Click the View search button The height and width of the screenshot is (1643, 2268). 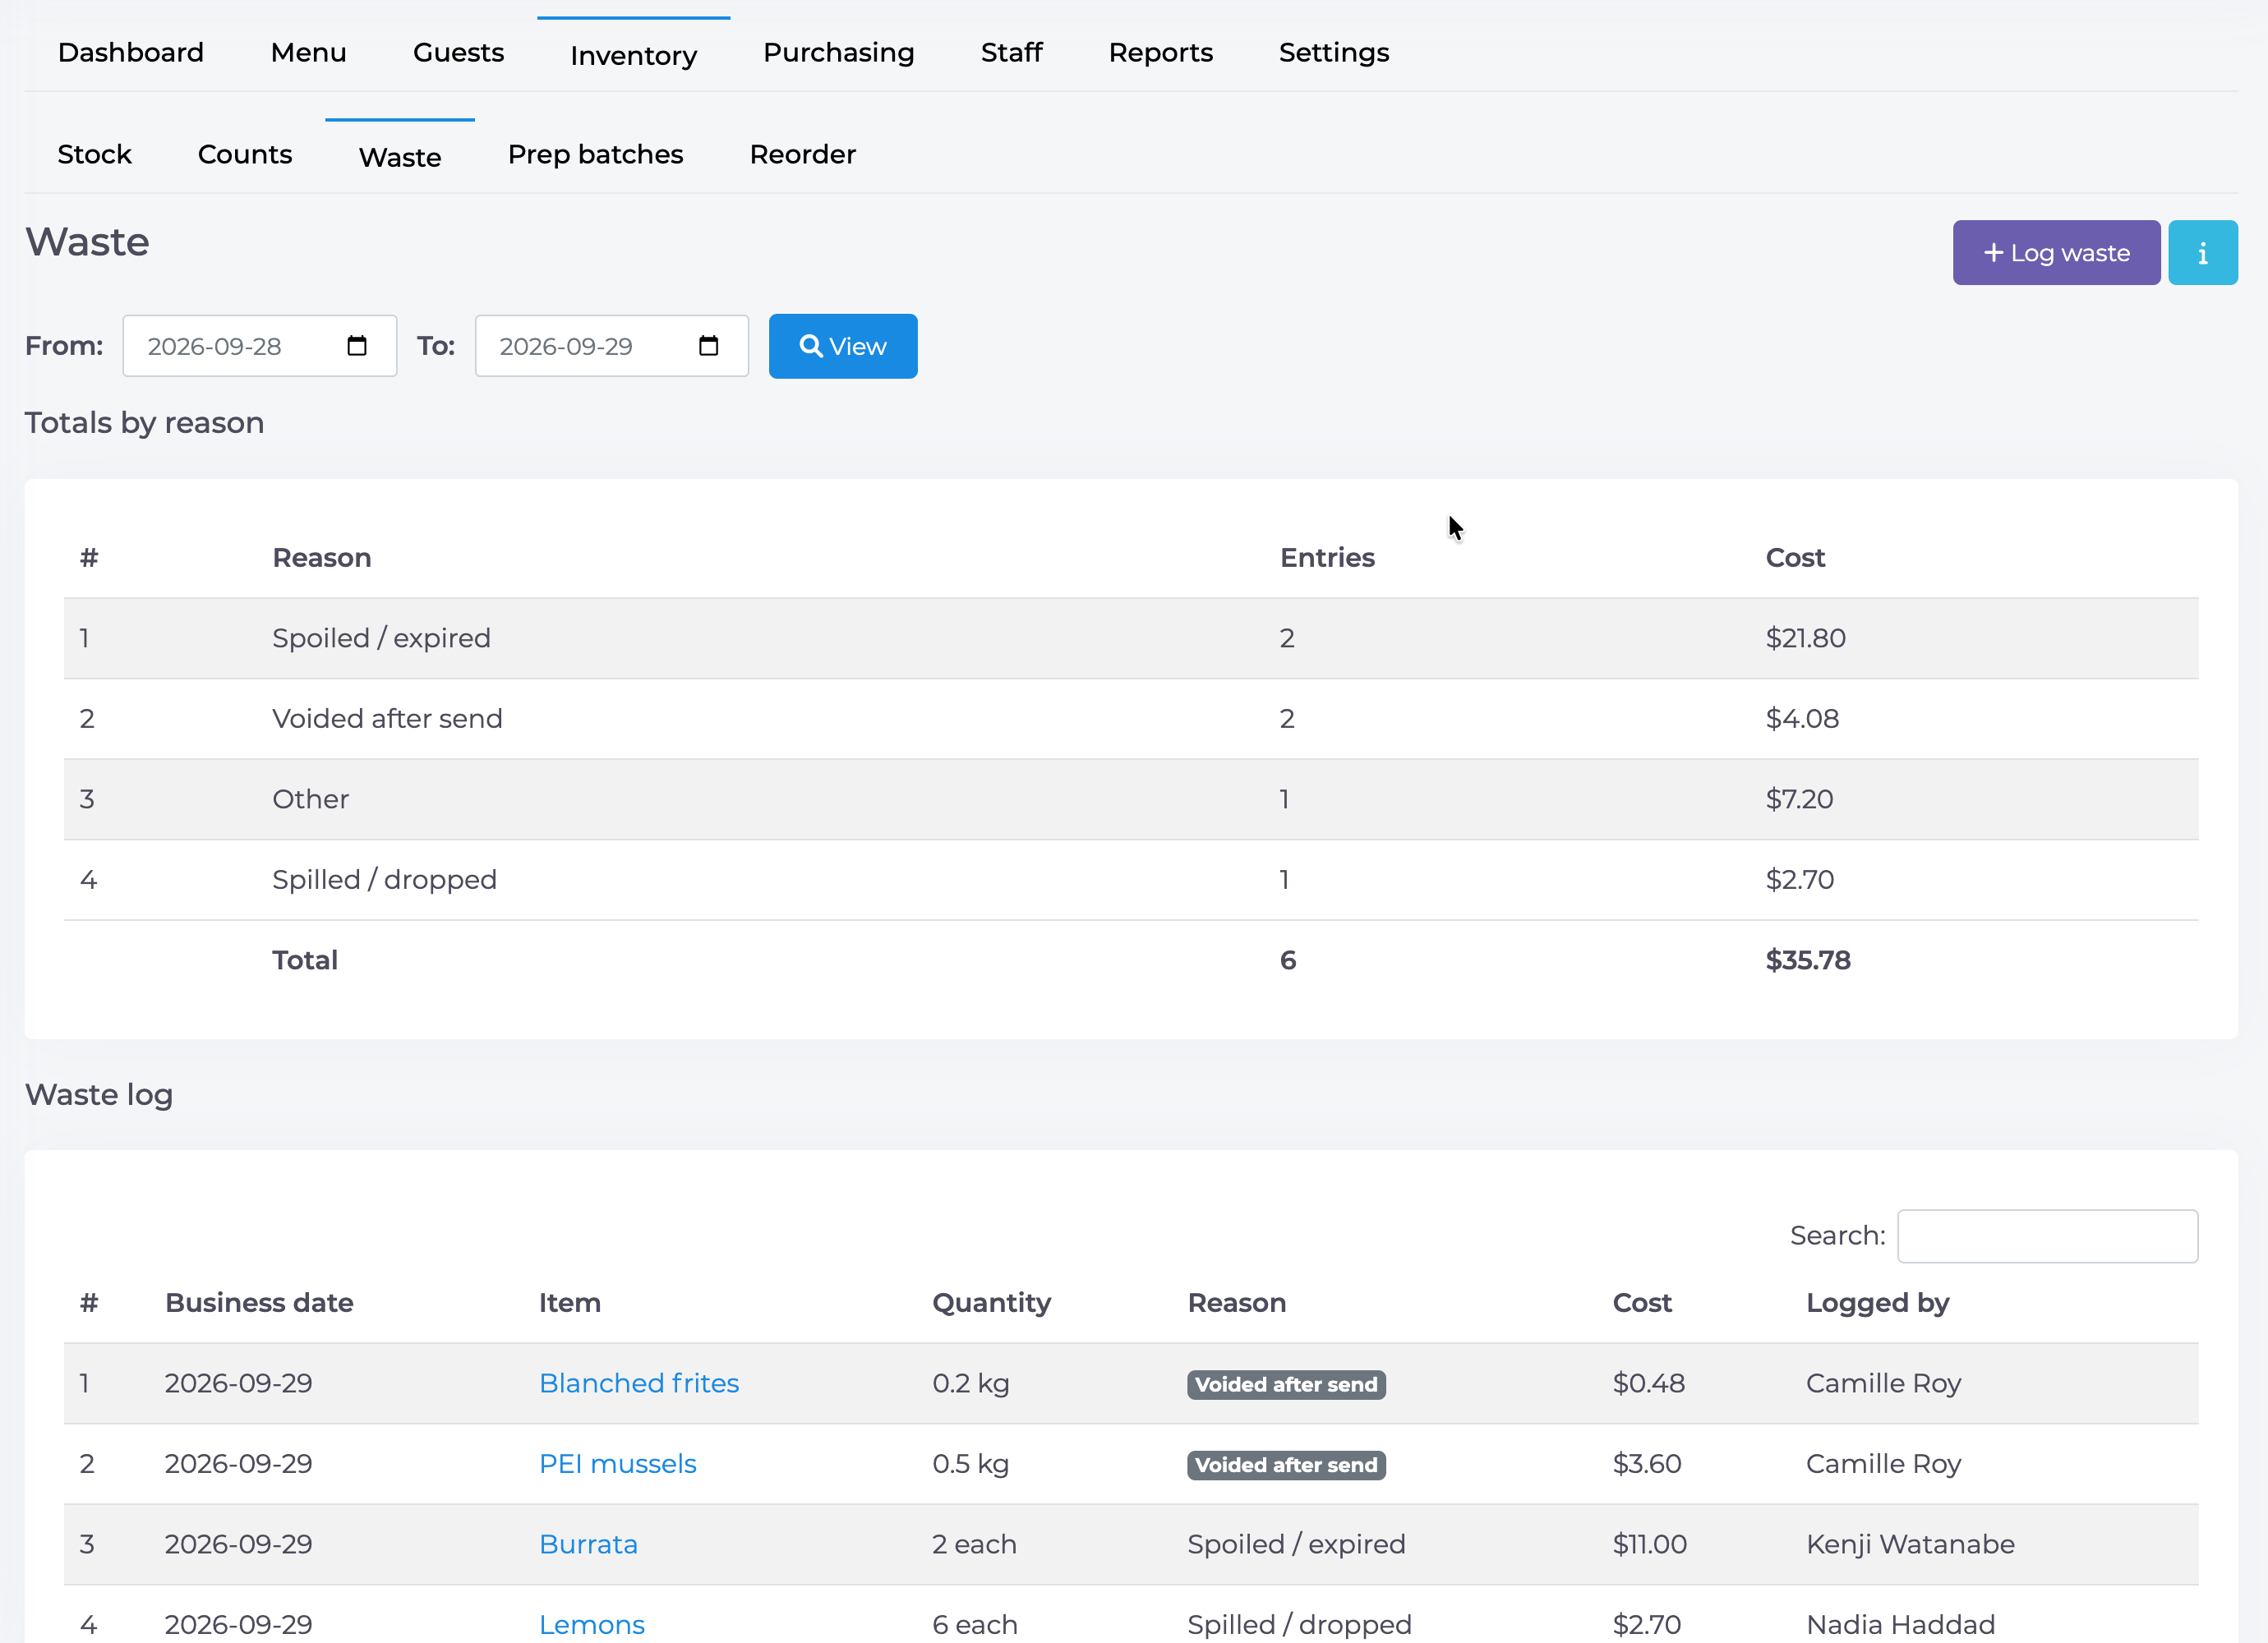(x=843, y=346)
